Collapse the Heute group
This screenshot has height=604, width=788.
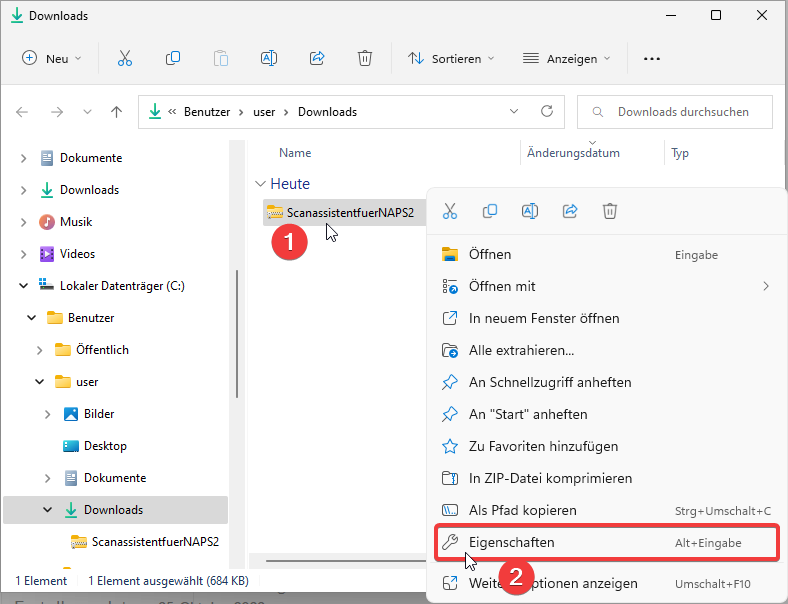pyautogui.click(x=260, y=184)
